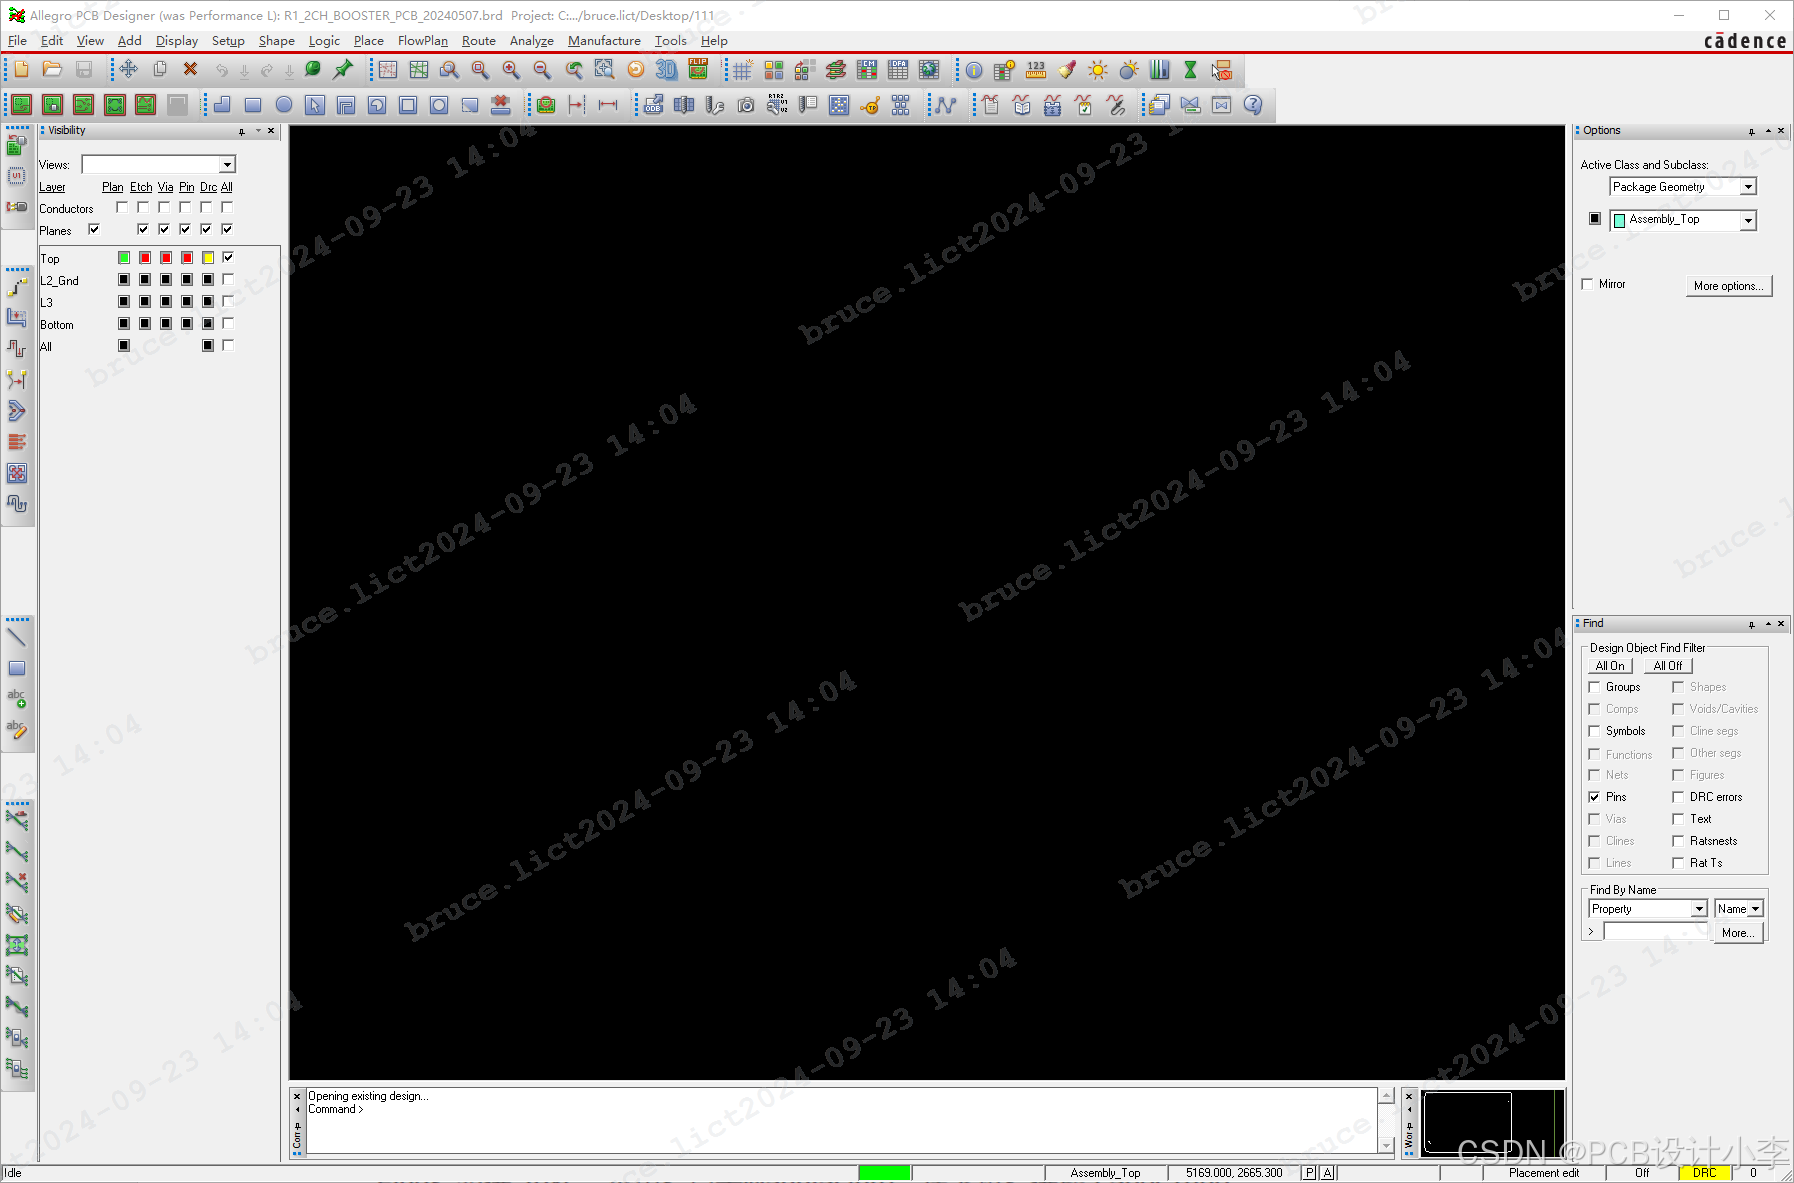Image resolution: width=1794 pixels, height=1183 pixels.
Task: Enable the Mirror checkbox
Action: click(1587, 284)
